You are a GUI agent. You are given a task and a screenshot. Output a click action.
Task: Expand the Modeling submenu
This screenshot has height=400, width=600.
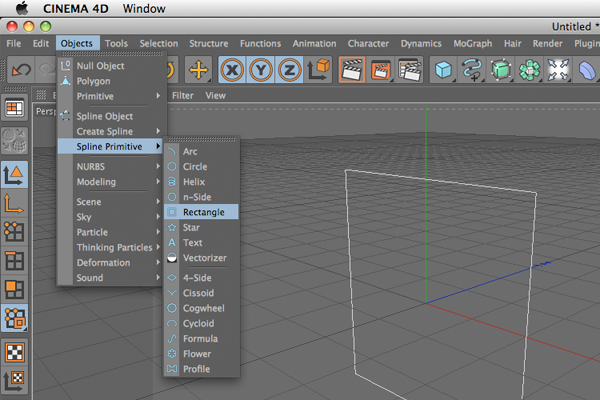pyautogui.click(x=112, y=182)
